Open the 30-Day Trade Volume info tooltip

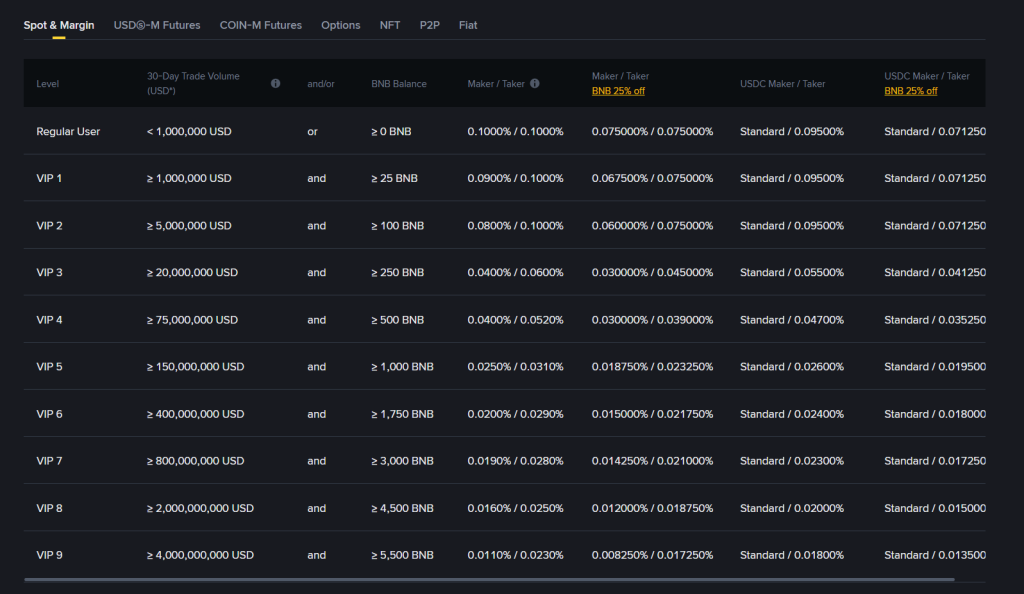point(275,83)
